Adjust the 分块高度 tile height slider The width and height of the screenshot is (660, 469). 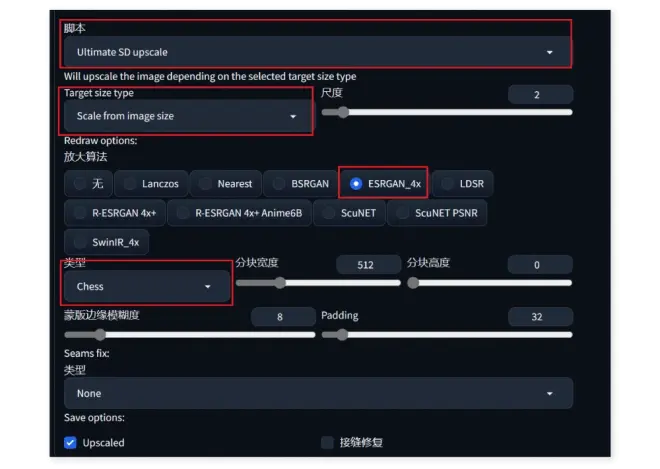[x=490, y=283]
